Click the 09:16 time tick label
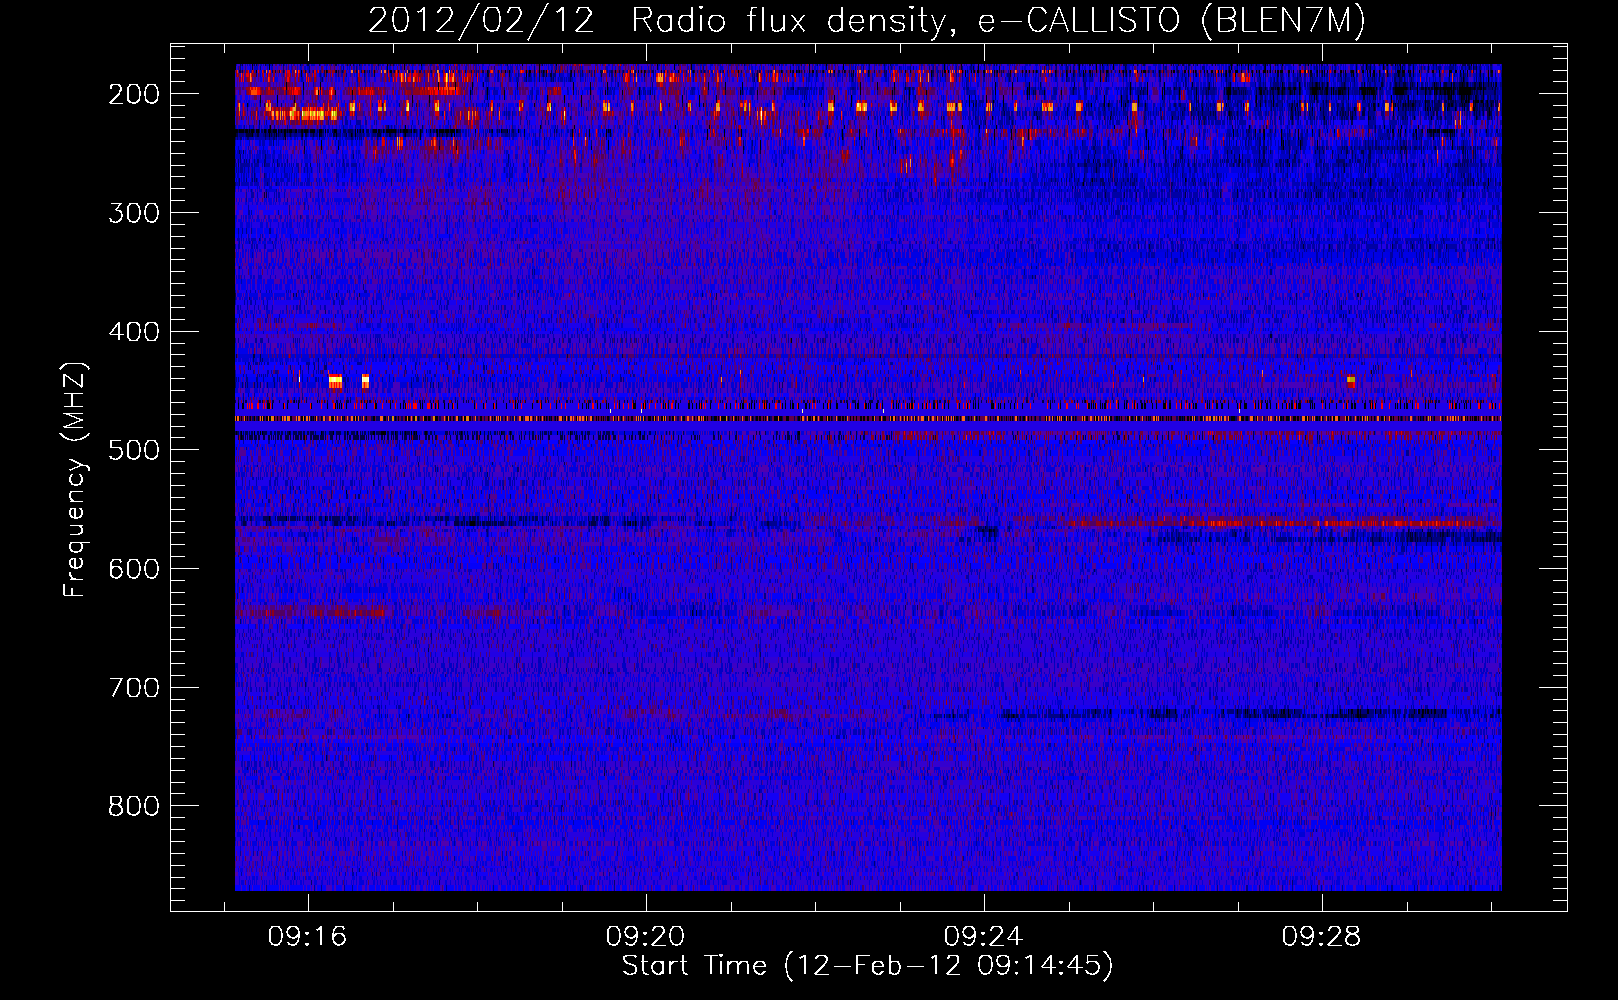Viewport: 1618px width, 1000px height. 307,936
